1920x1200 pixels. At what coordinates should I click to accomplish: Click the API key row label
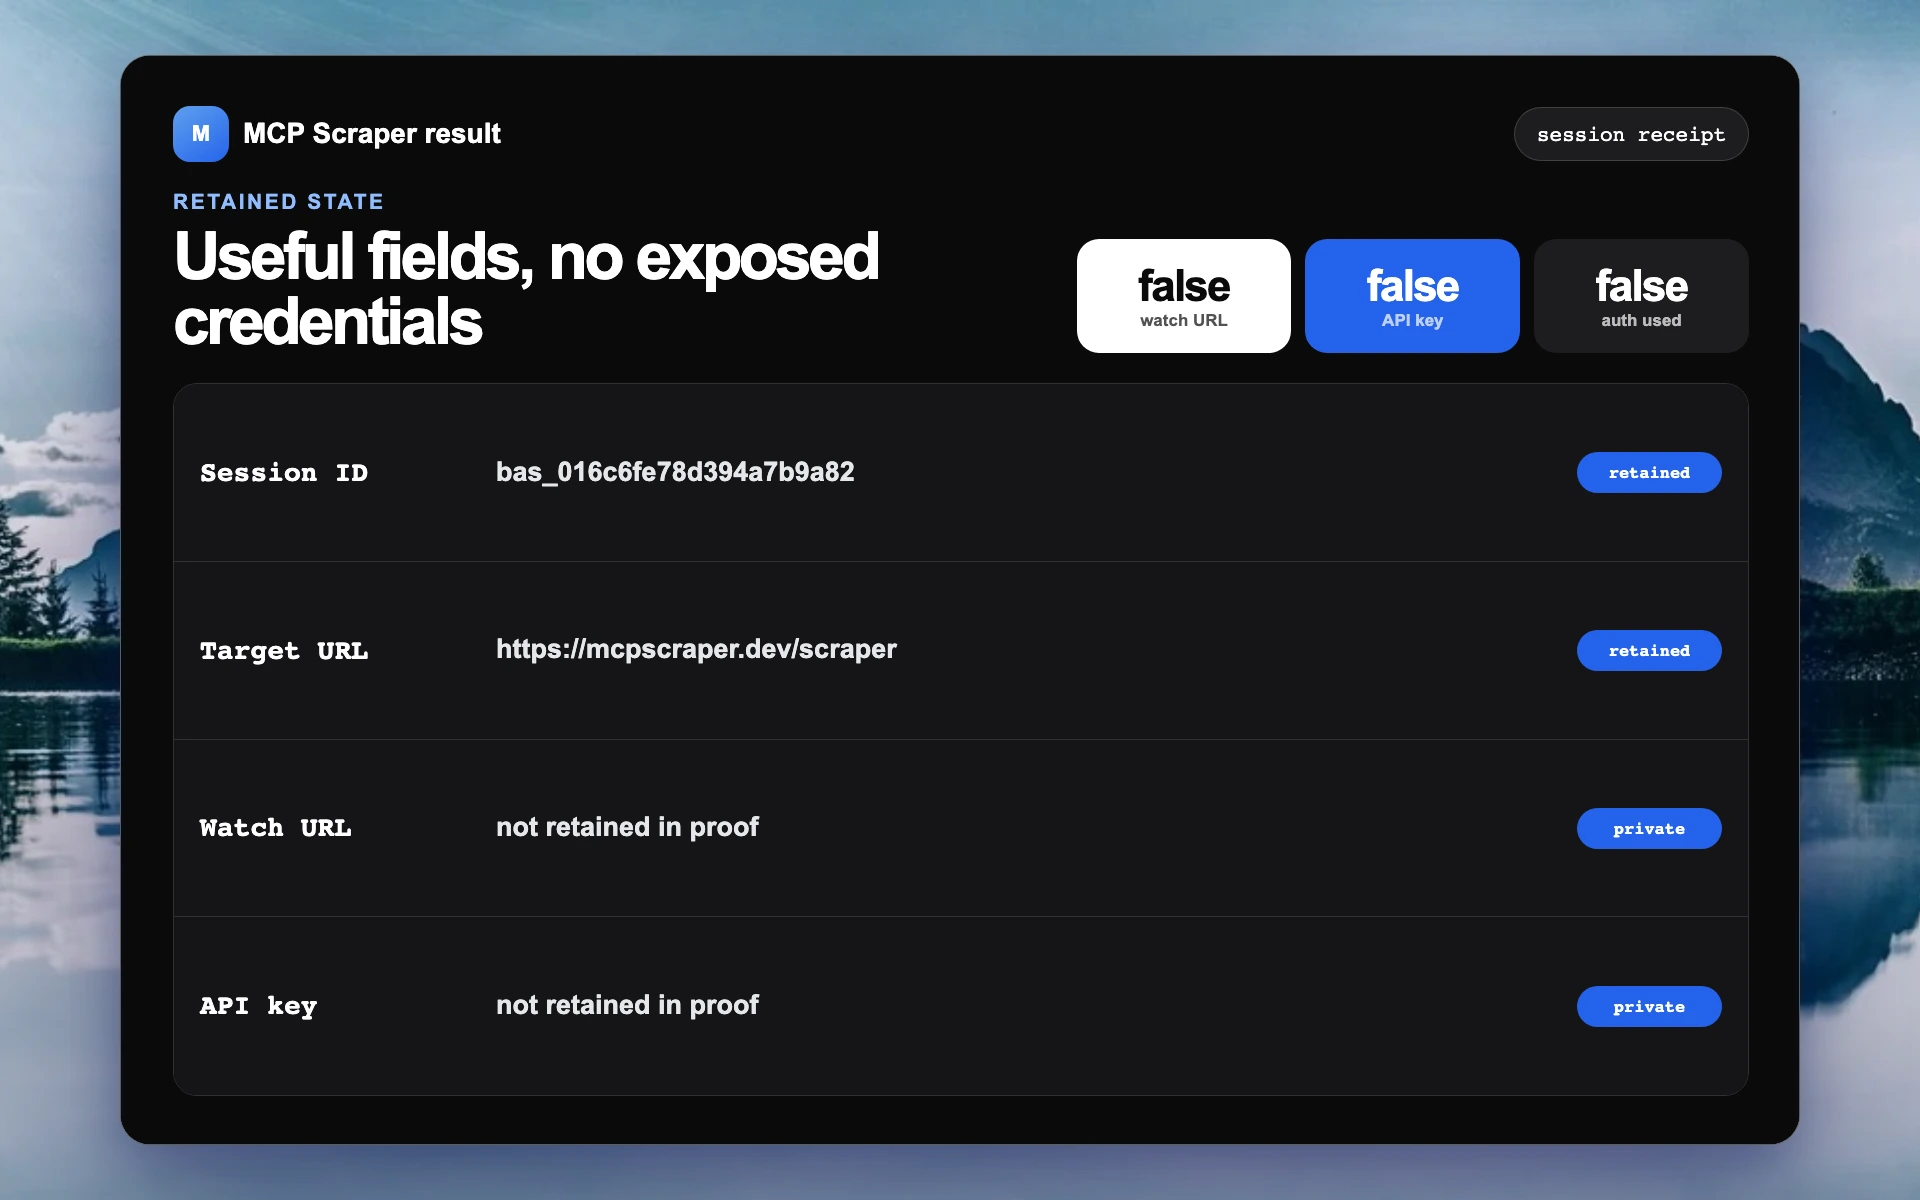(258, 1006)
